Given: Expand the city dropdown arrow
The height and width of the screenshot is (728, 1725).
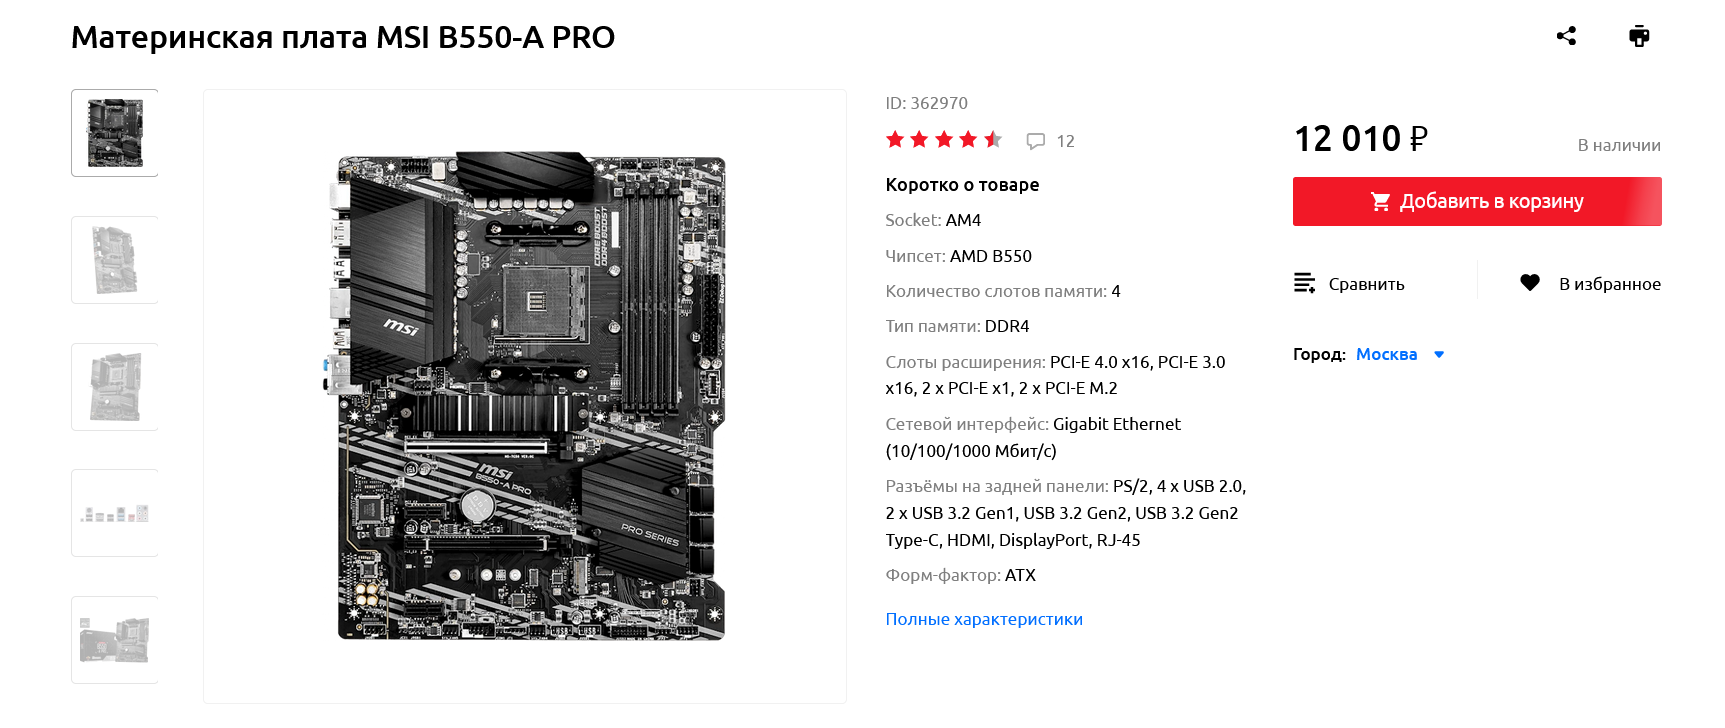Looking at the screenshot, I should [x=1439, y=355].
